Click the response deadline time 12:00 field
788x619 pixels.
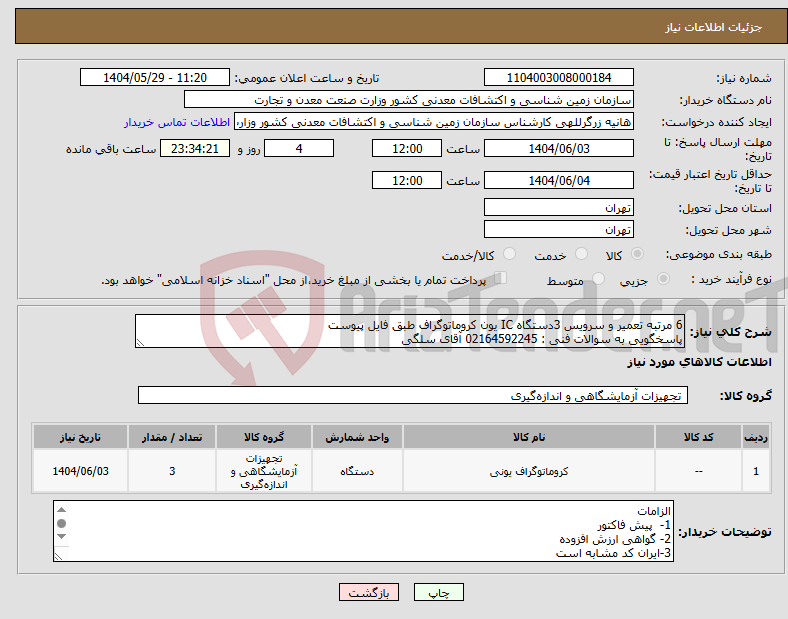pos(407,148)
